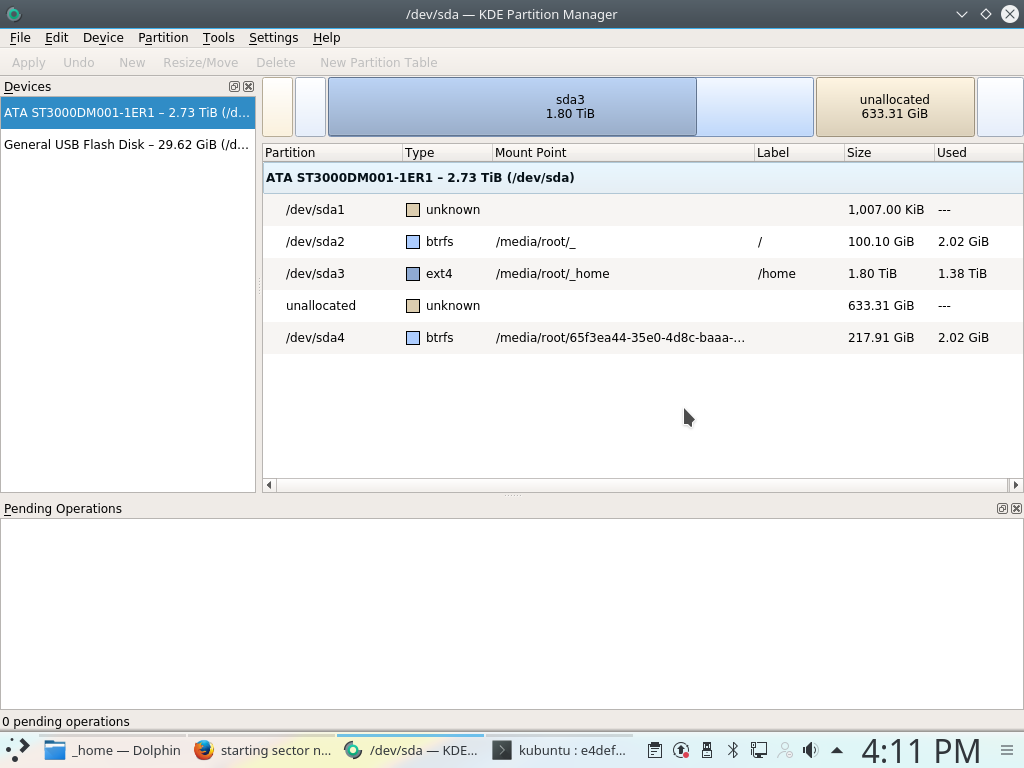Click the KDE Partition Manager taskbar entry
1024x768 pixels.
click(411, 750)
